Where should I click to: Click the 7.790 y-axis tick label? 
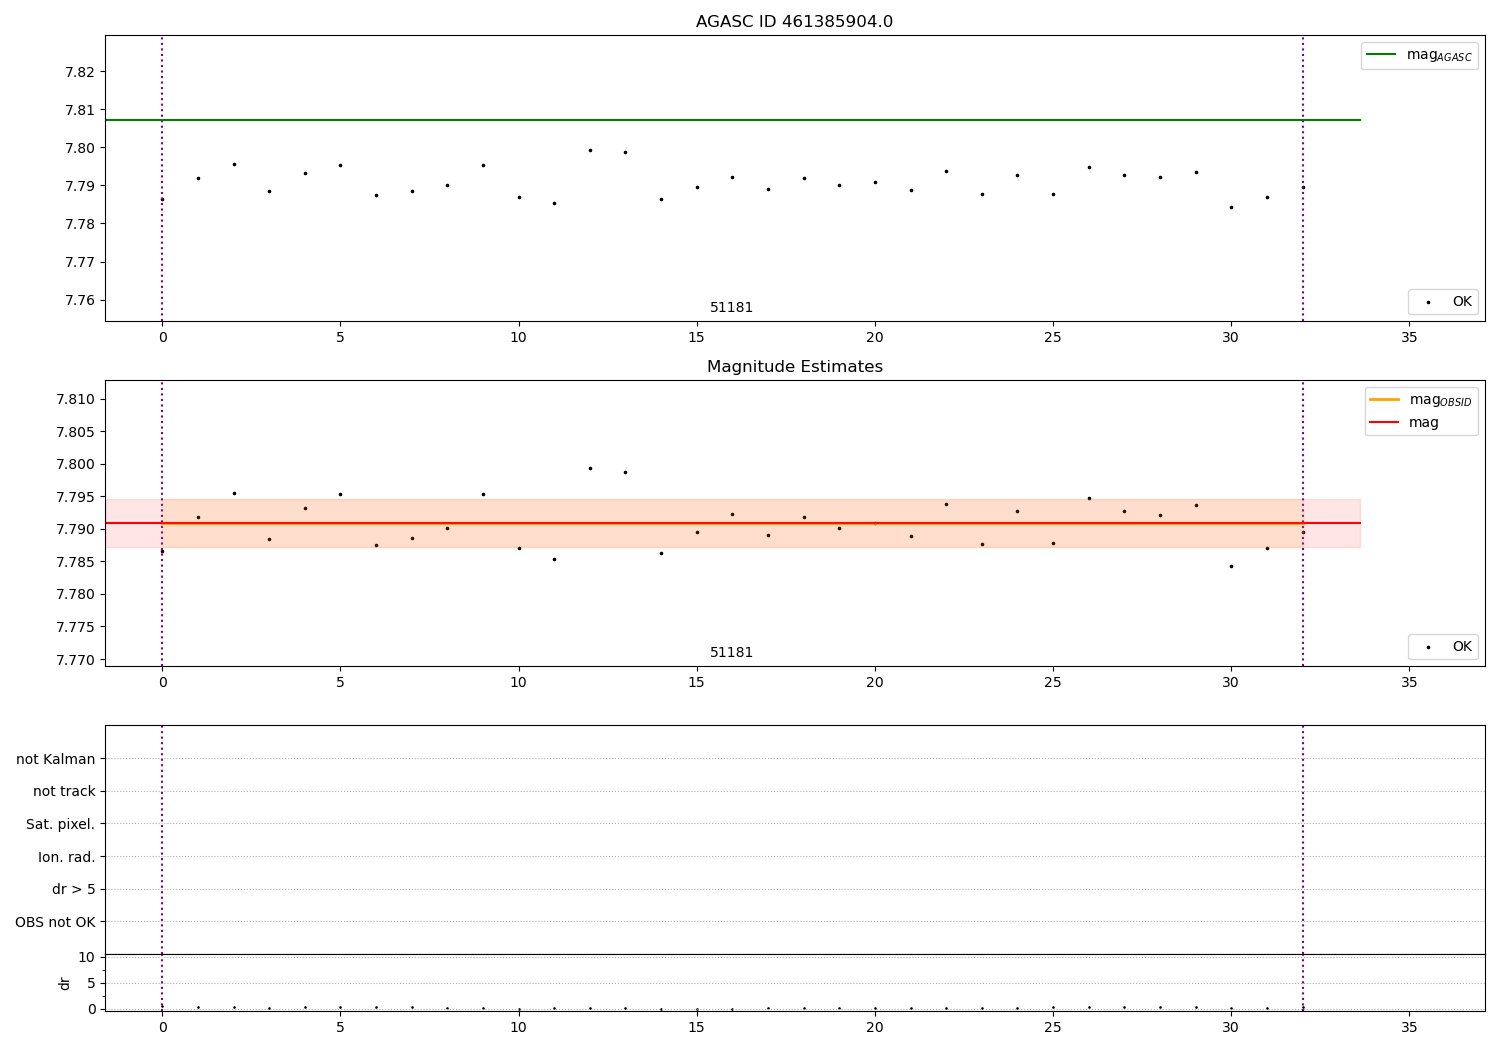tap(76, 529)
